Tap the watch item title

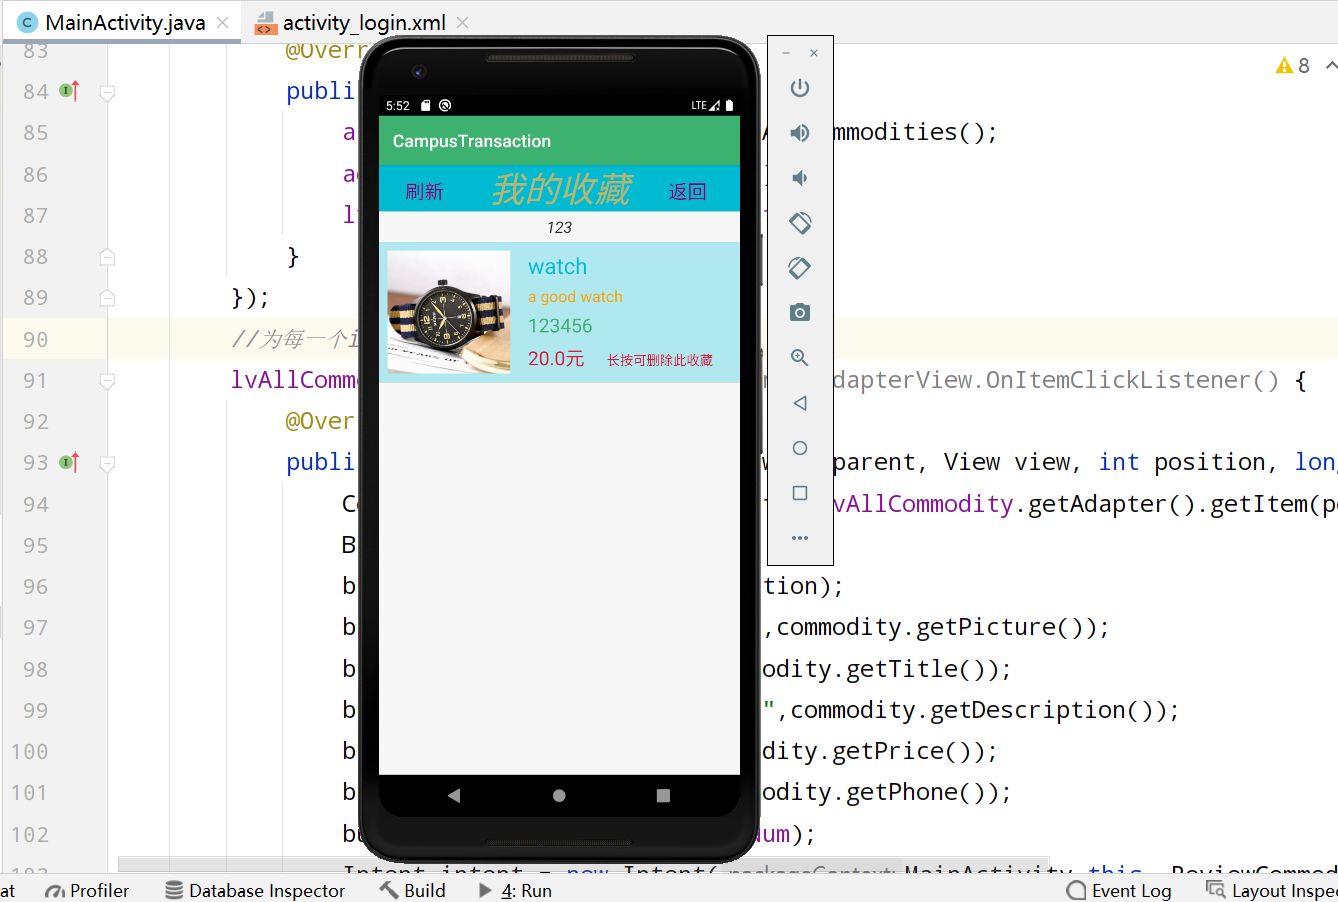point(558,267)
